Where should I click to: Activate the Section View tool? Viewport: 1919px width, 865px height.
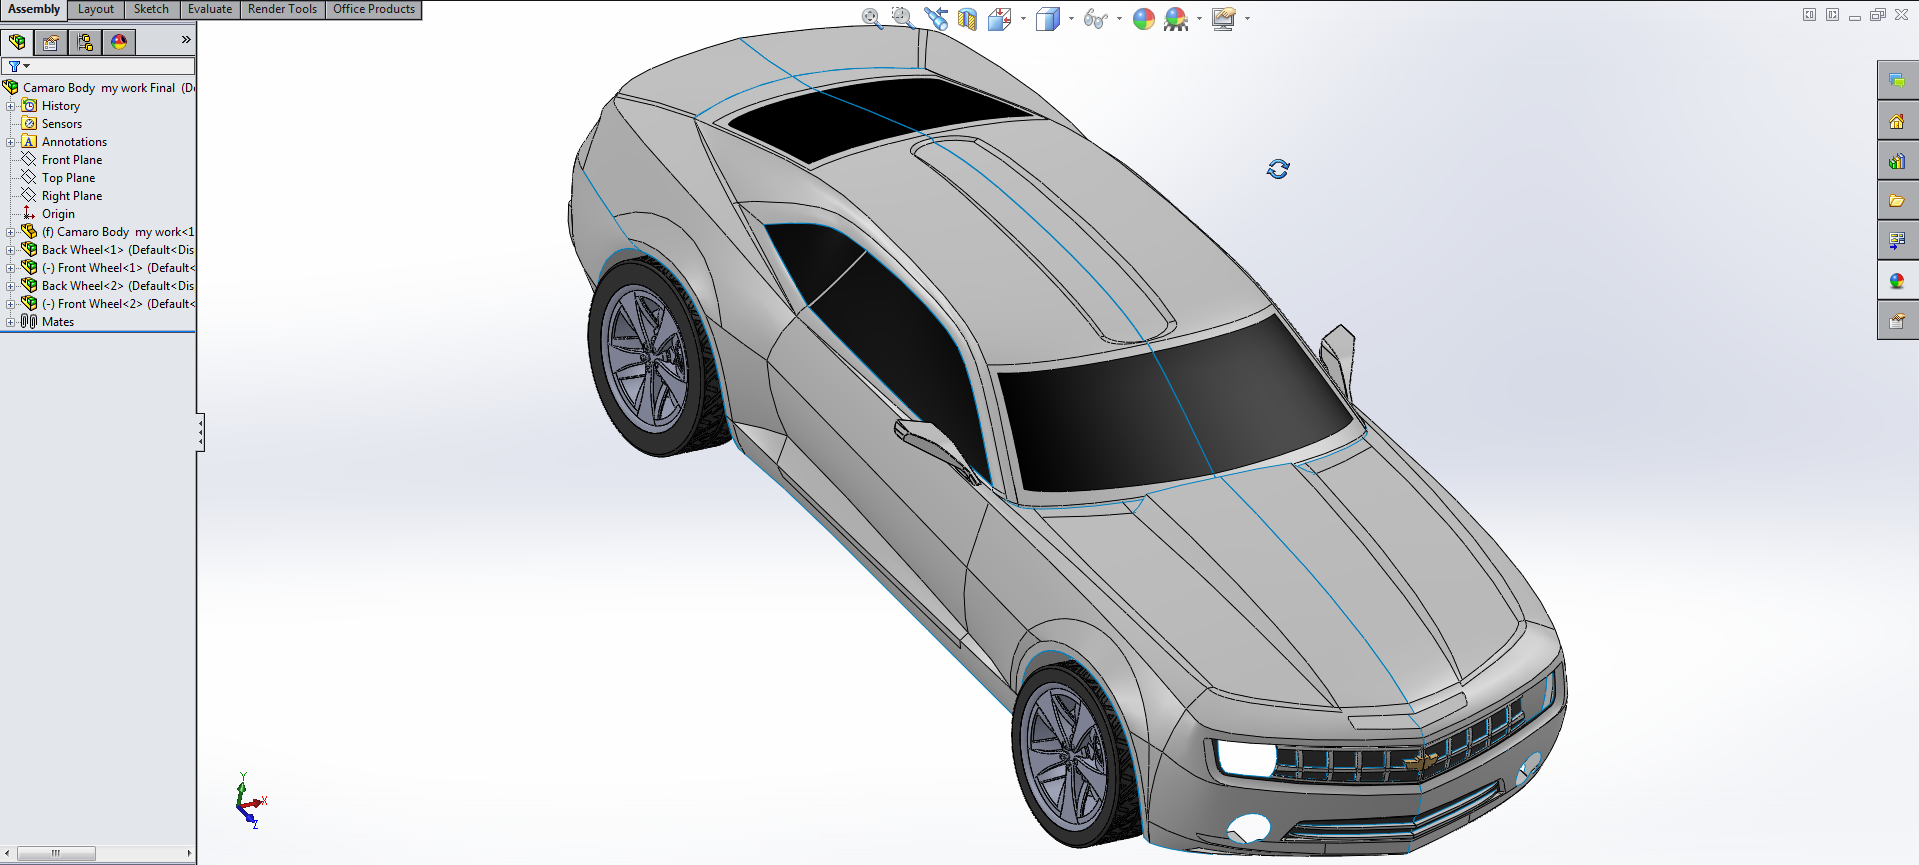point(967,19)
